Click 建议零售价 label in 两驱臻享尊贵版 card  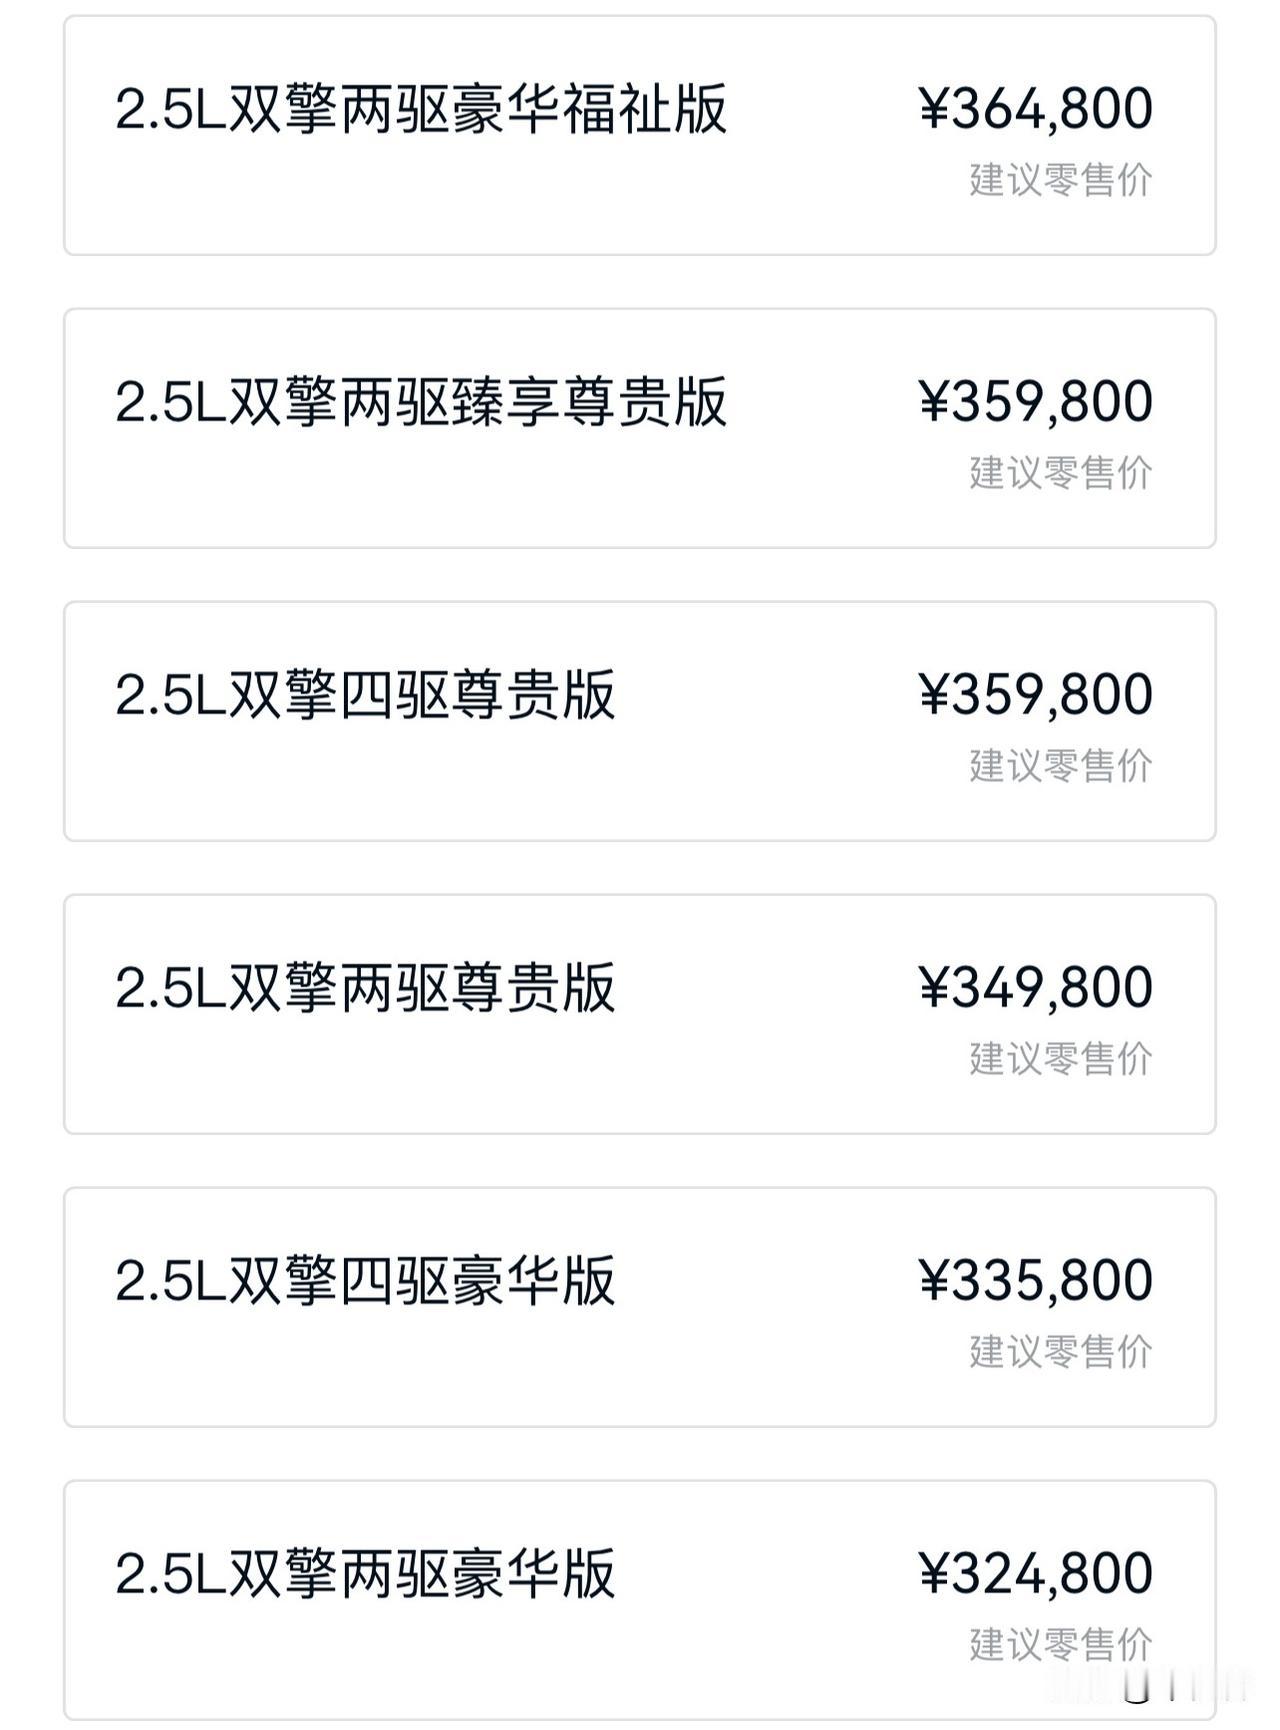click(1061, 473)
